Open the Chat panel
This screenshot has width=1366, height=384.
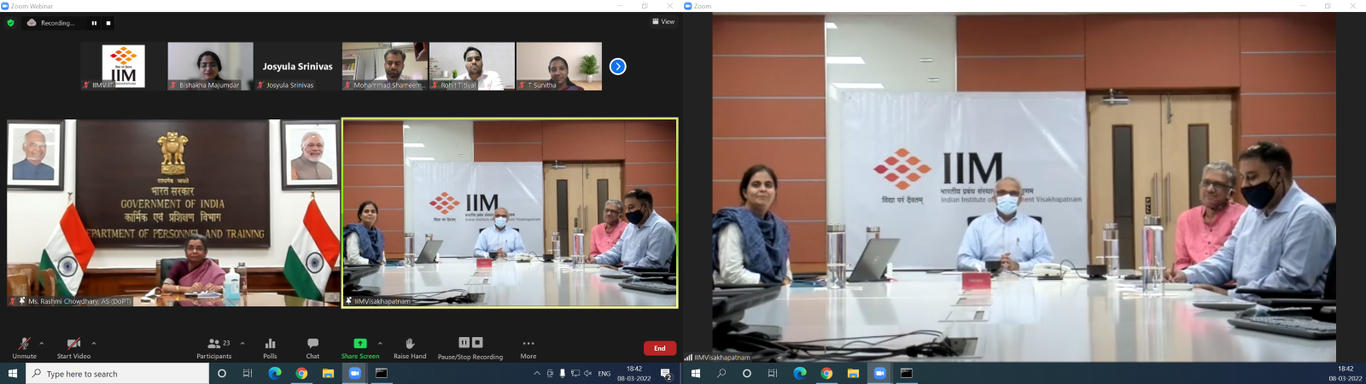[313, 348]
